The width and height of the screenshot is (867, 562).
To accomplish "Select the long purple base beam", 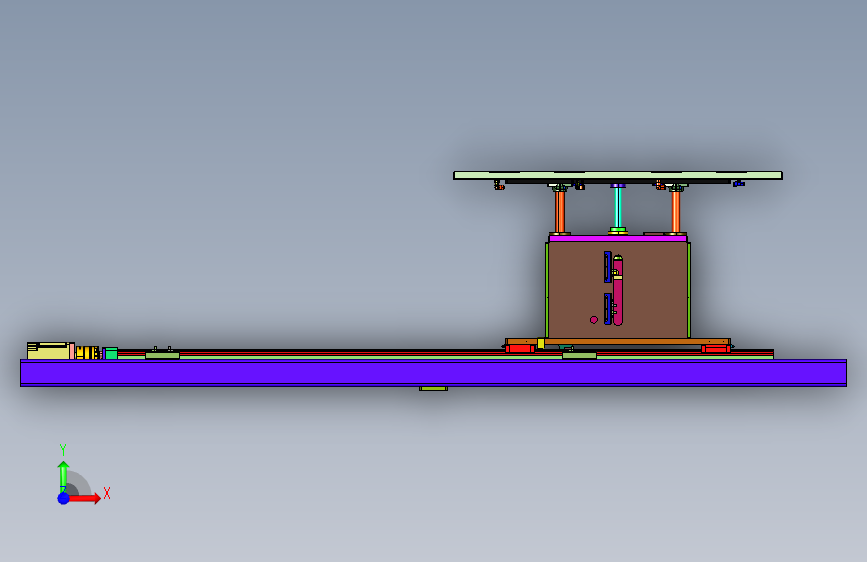I will [434, 373].
